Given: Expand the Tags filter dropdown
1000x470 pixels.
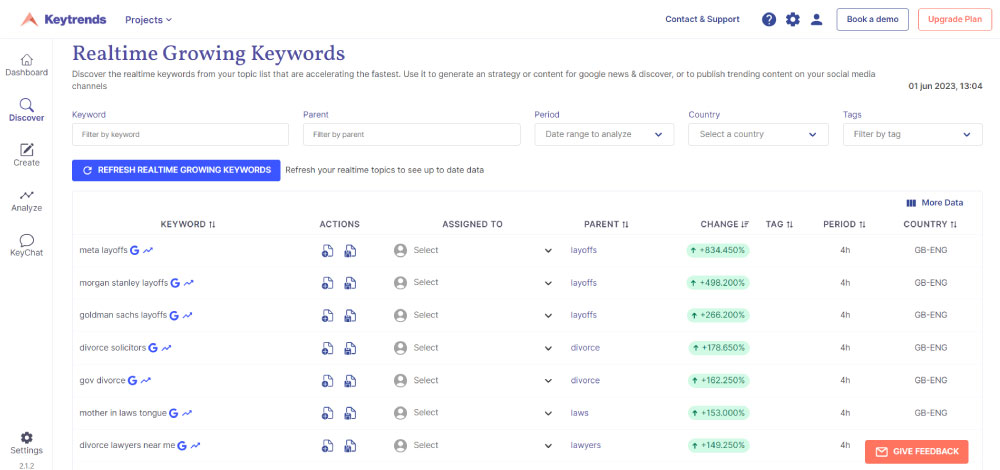Looking at the screenshot, I should (x=912, y=134).
